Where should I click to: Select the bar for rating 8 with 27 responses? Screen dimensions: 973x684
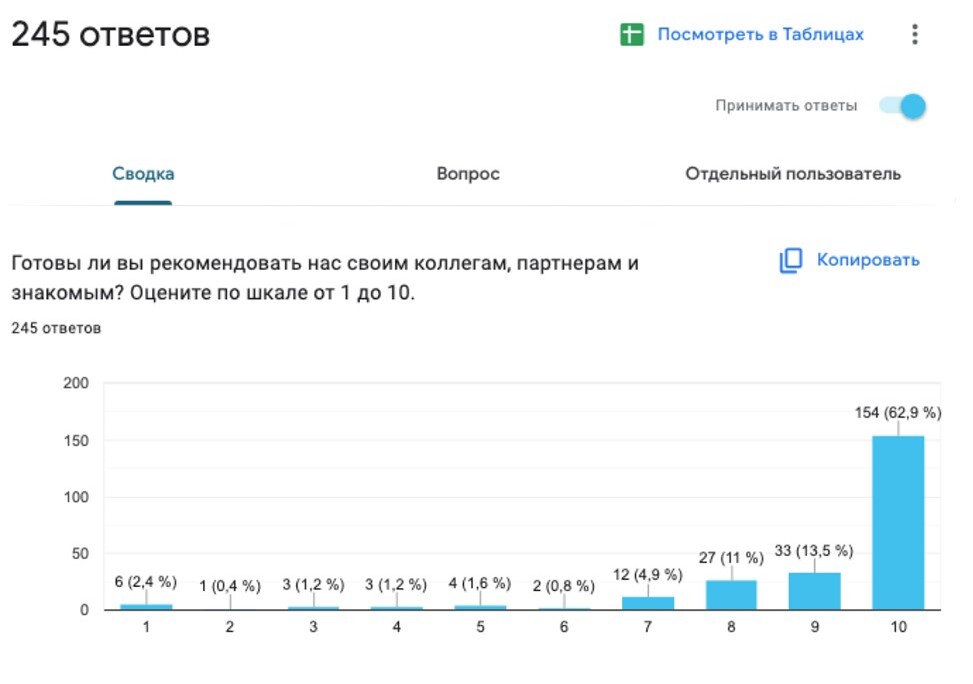(730, 597)
